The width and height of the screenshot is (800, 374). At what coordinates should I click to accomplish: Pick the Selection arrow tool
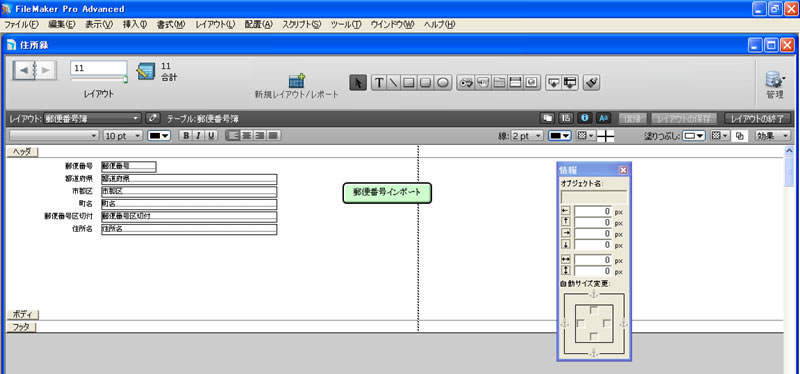pyautogui.click(x=359, y=83)
